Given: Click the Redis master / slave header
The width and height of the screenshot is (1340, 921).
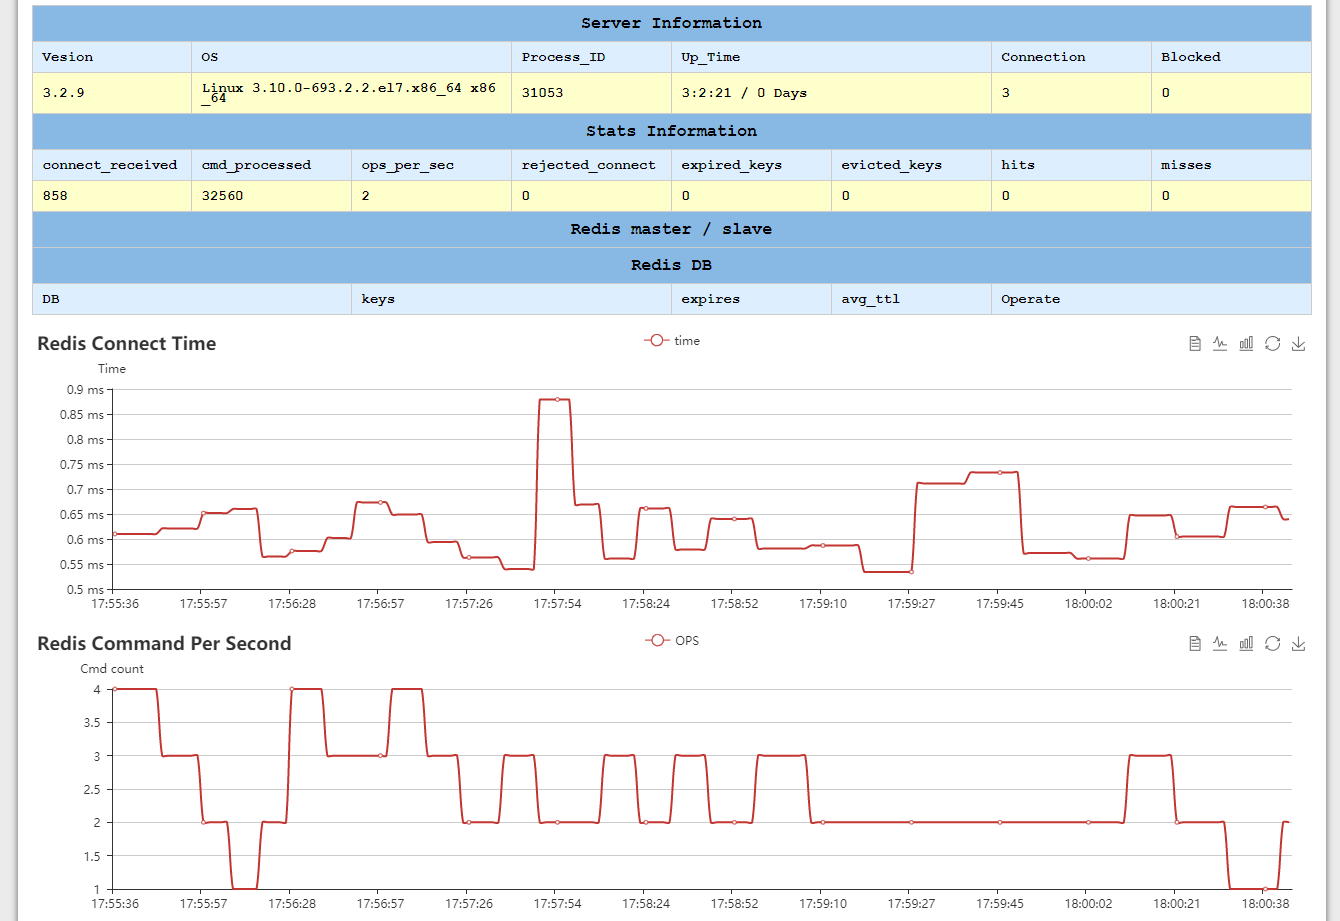Looking at the screenshot, I should point(671,229).
